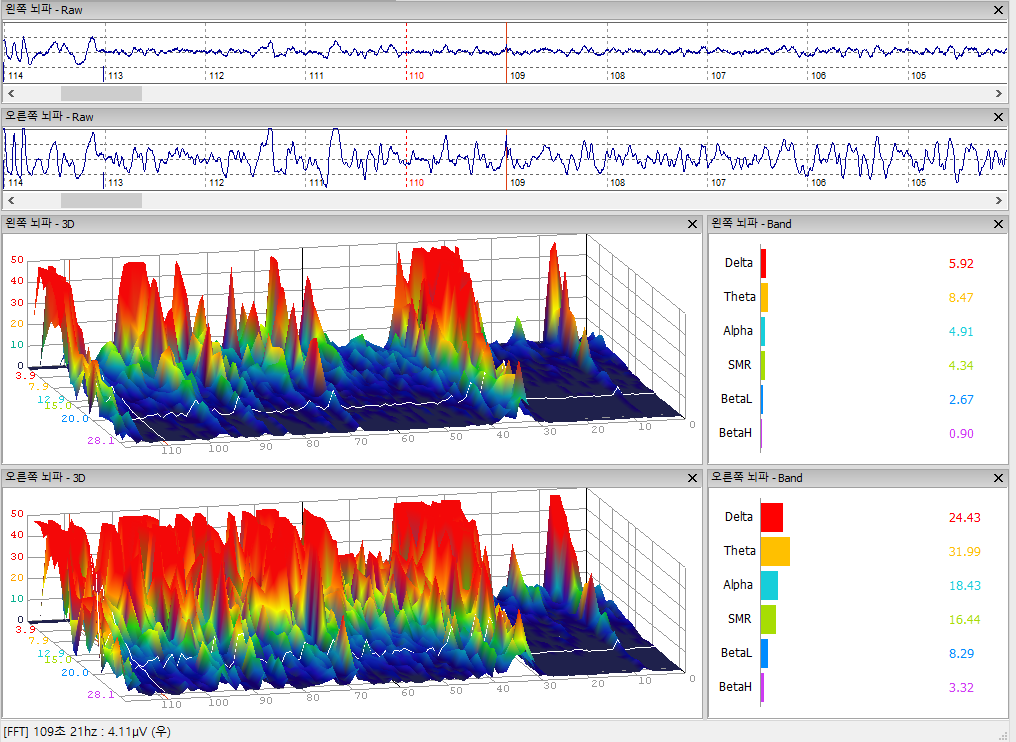Click the Delta label in left-brain Band
1016x742 pixels.
739,262
